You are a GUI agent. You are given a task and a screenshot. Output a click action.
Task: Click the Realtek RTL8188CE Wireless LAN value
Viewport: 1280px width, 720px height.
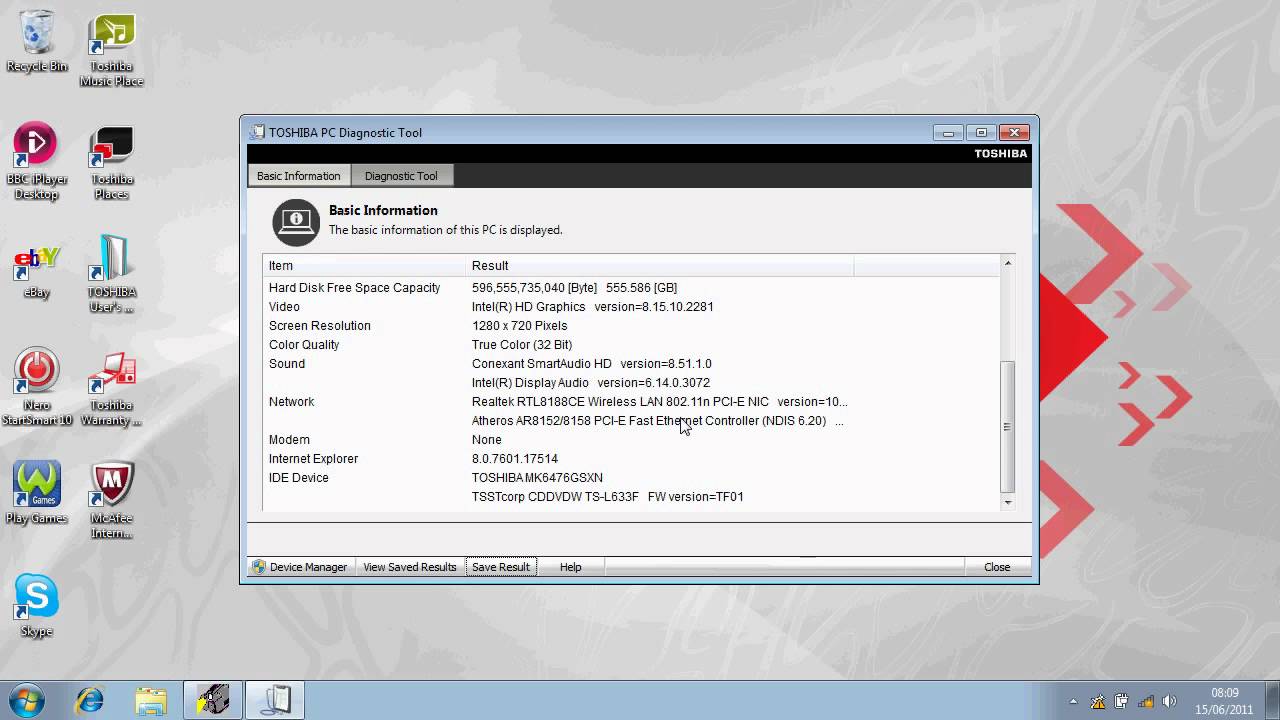coord(659,402)
